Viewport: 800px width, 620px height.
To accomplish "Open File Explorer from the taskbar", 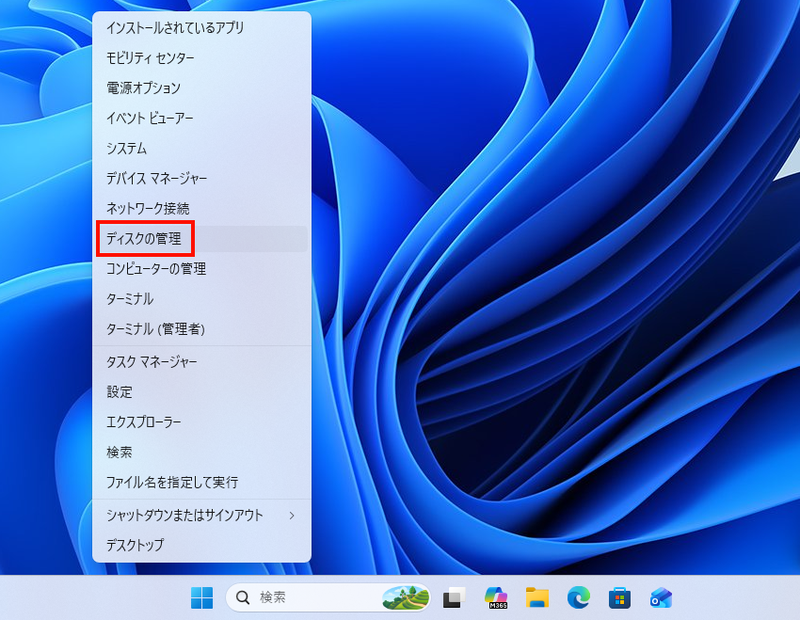I will [537, 597].
